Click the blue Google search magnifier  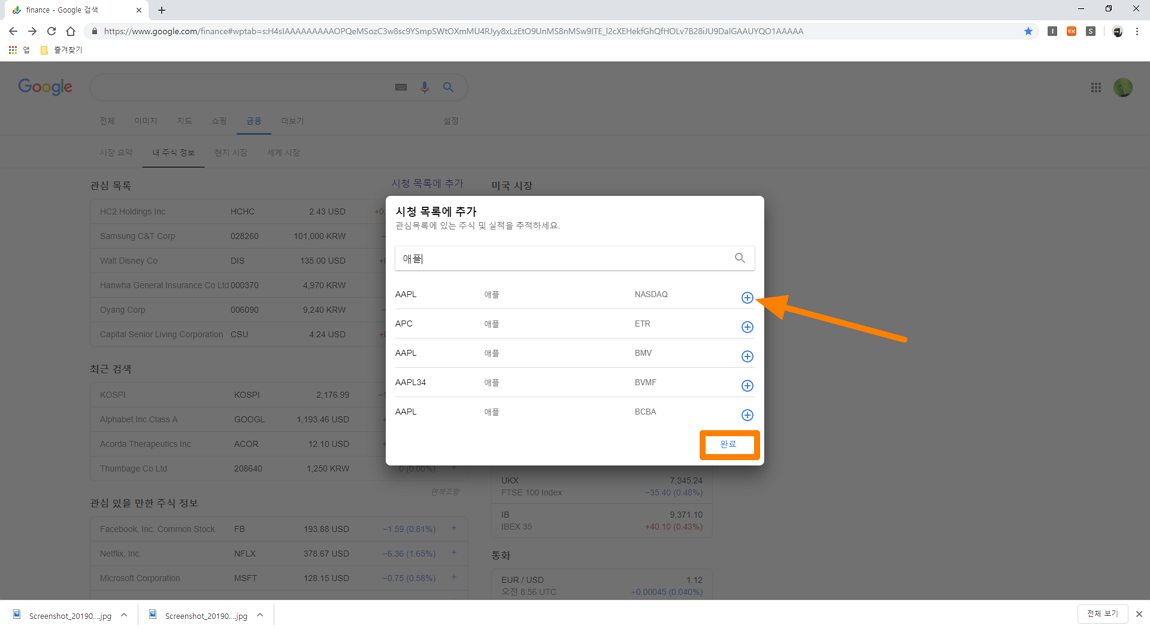click(x=447, y=87)
